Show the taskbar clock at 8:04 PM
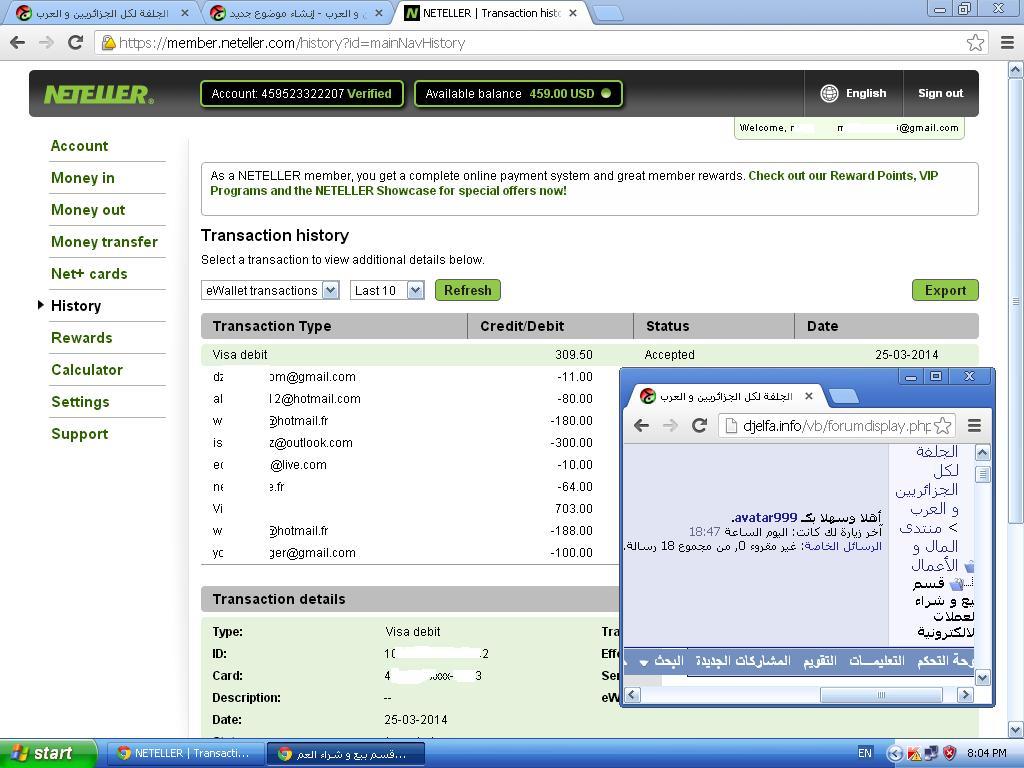The image size is (1024, 768). coord(986,754)
